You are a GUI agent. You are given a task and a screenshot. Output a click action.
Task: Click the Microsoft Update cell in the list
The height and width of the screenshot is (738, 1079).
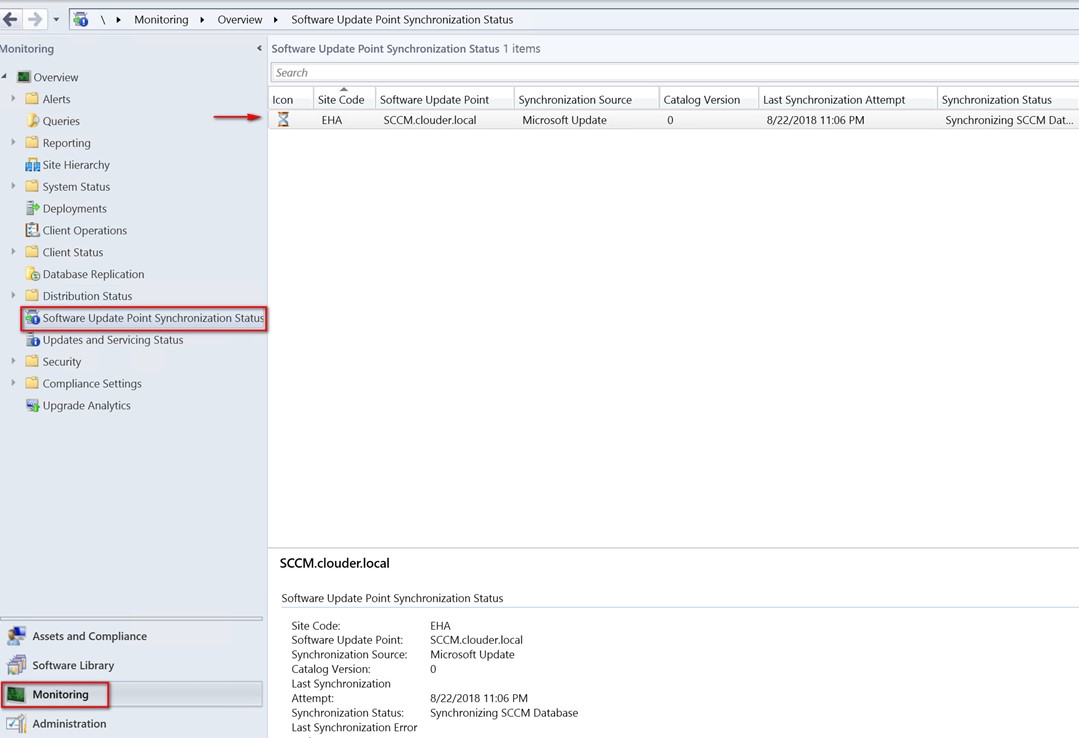point(564,120)
